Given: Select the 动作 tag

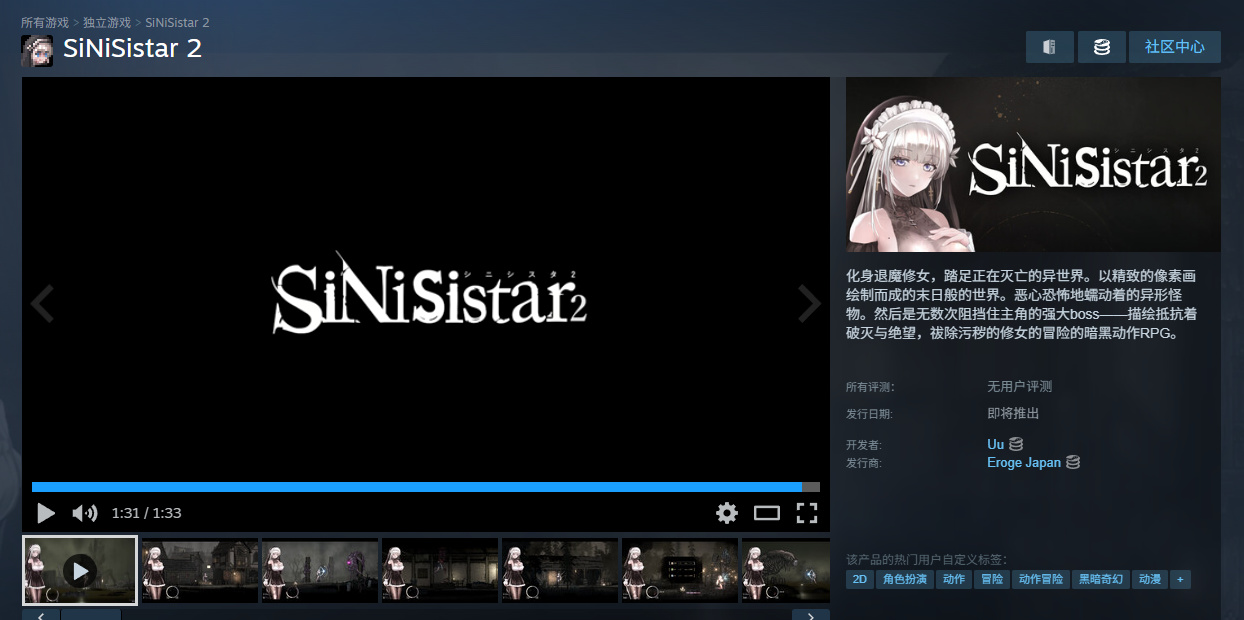Looking at the screenshot, I should pyautogui.click(x=954, y=579).
